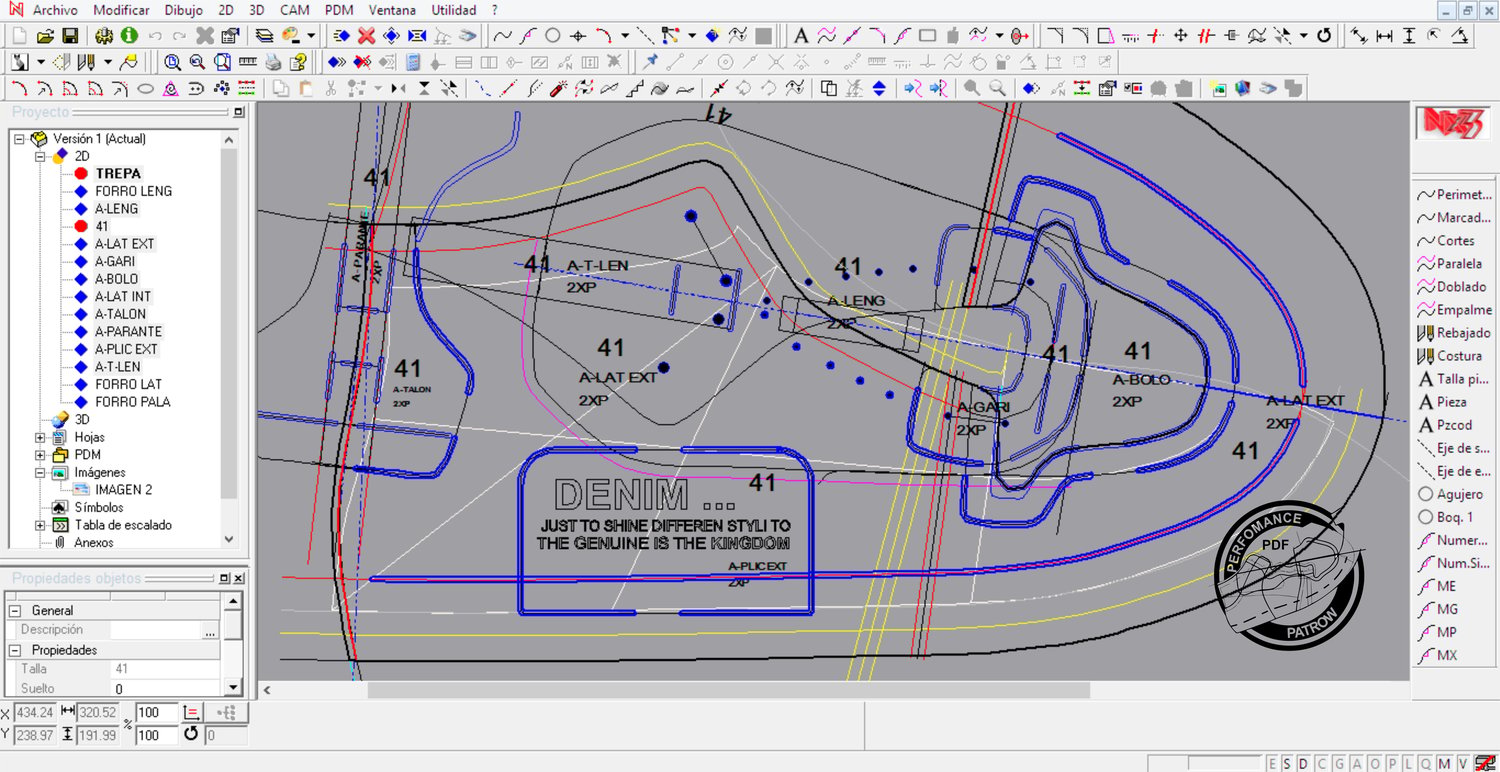Open a file with the folder icon
Image resolution: width=1500 pixels, height=772 pixels.
click(x=45, y=36)
